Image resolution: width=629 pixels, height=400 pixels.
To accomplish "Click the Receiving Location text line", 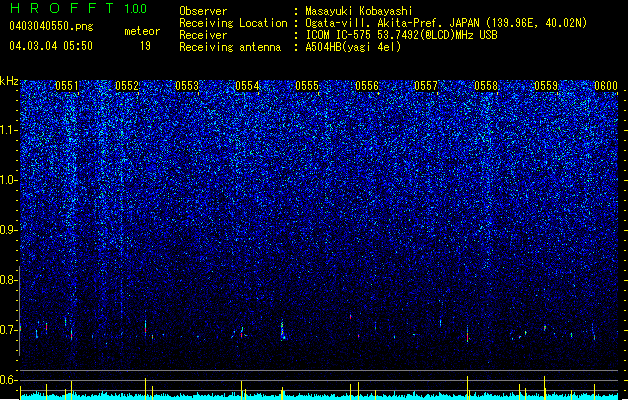I will tap(383, 23).
